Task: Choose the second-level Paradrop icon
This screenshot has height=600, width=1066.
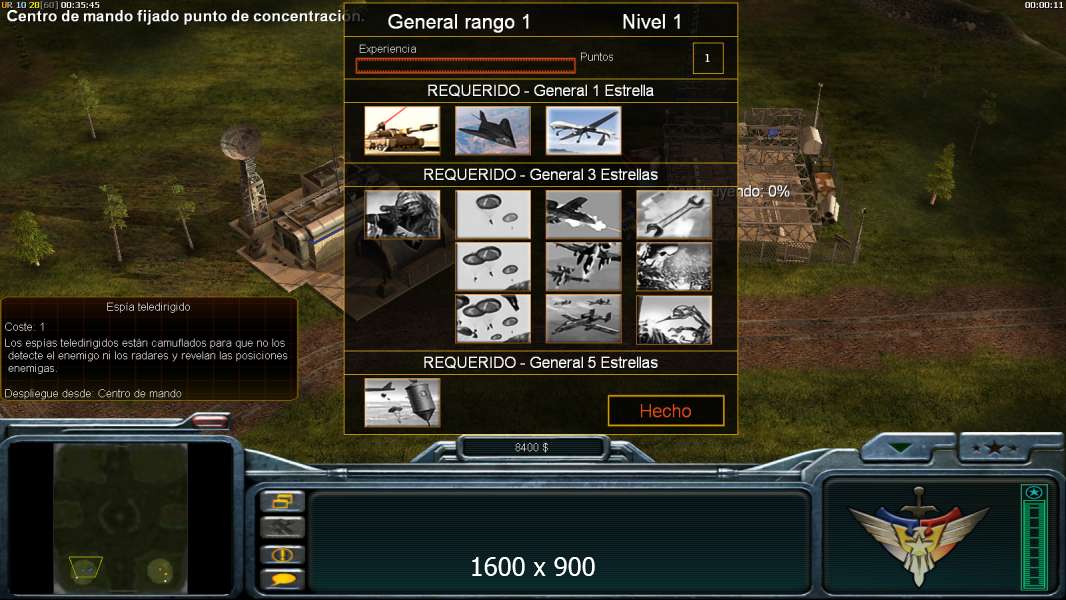Action: pos(492,267)
